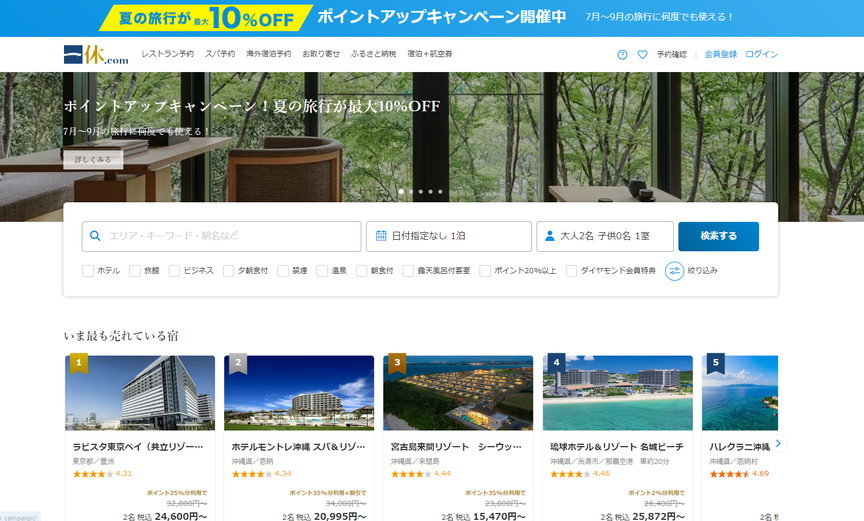Enable 露天風呂付客室 filter
The image size is (864, 521).
tap(408, 270)
